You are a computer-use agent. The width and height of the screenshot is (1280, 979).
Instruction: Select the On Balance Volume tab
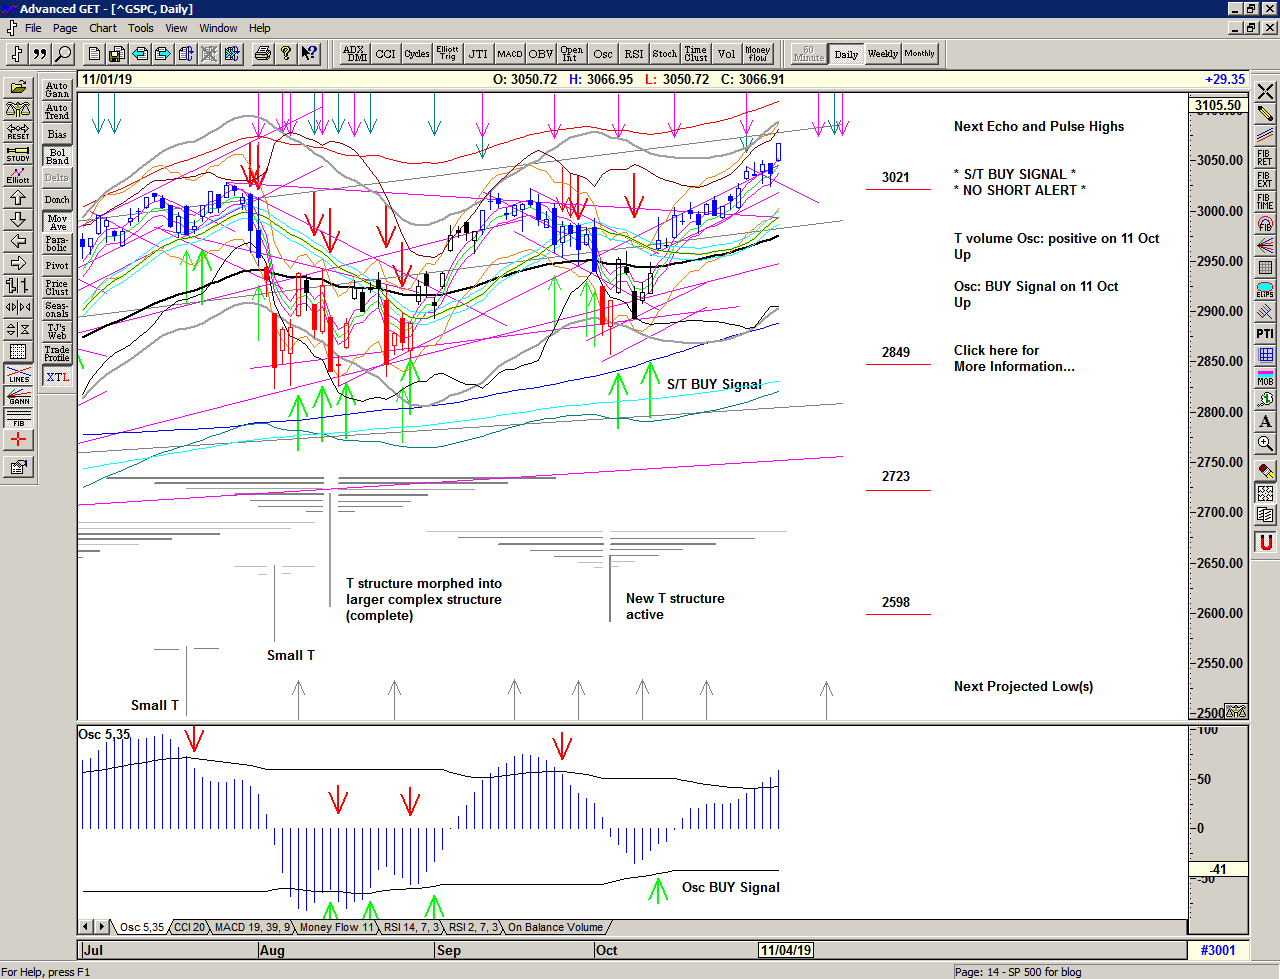555,927
